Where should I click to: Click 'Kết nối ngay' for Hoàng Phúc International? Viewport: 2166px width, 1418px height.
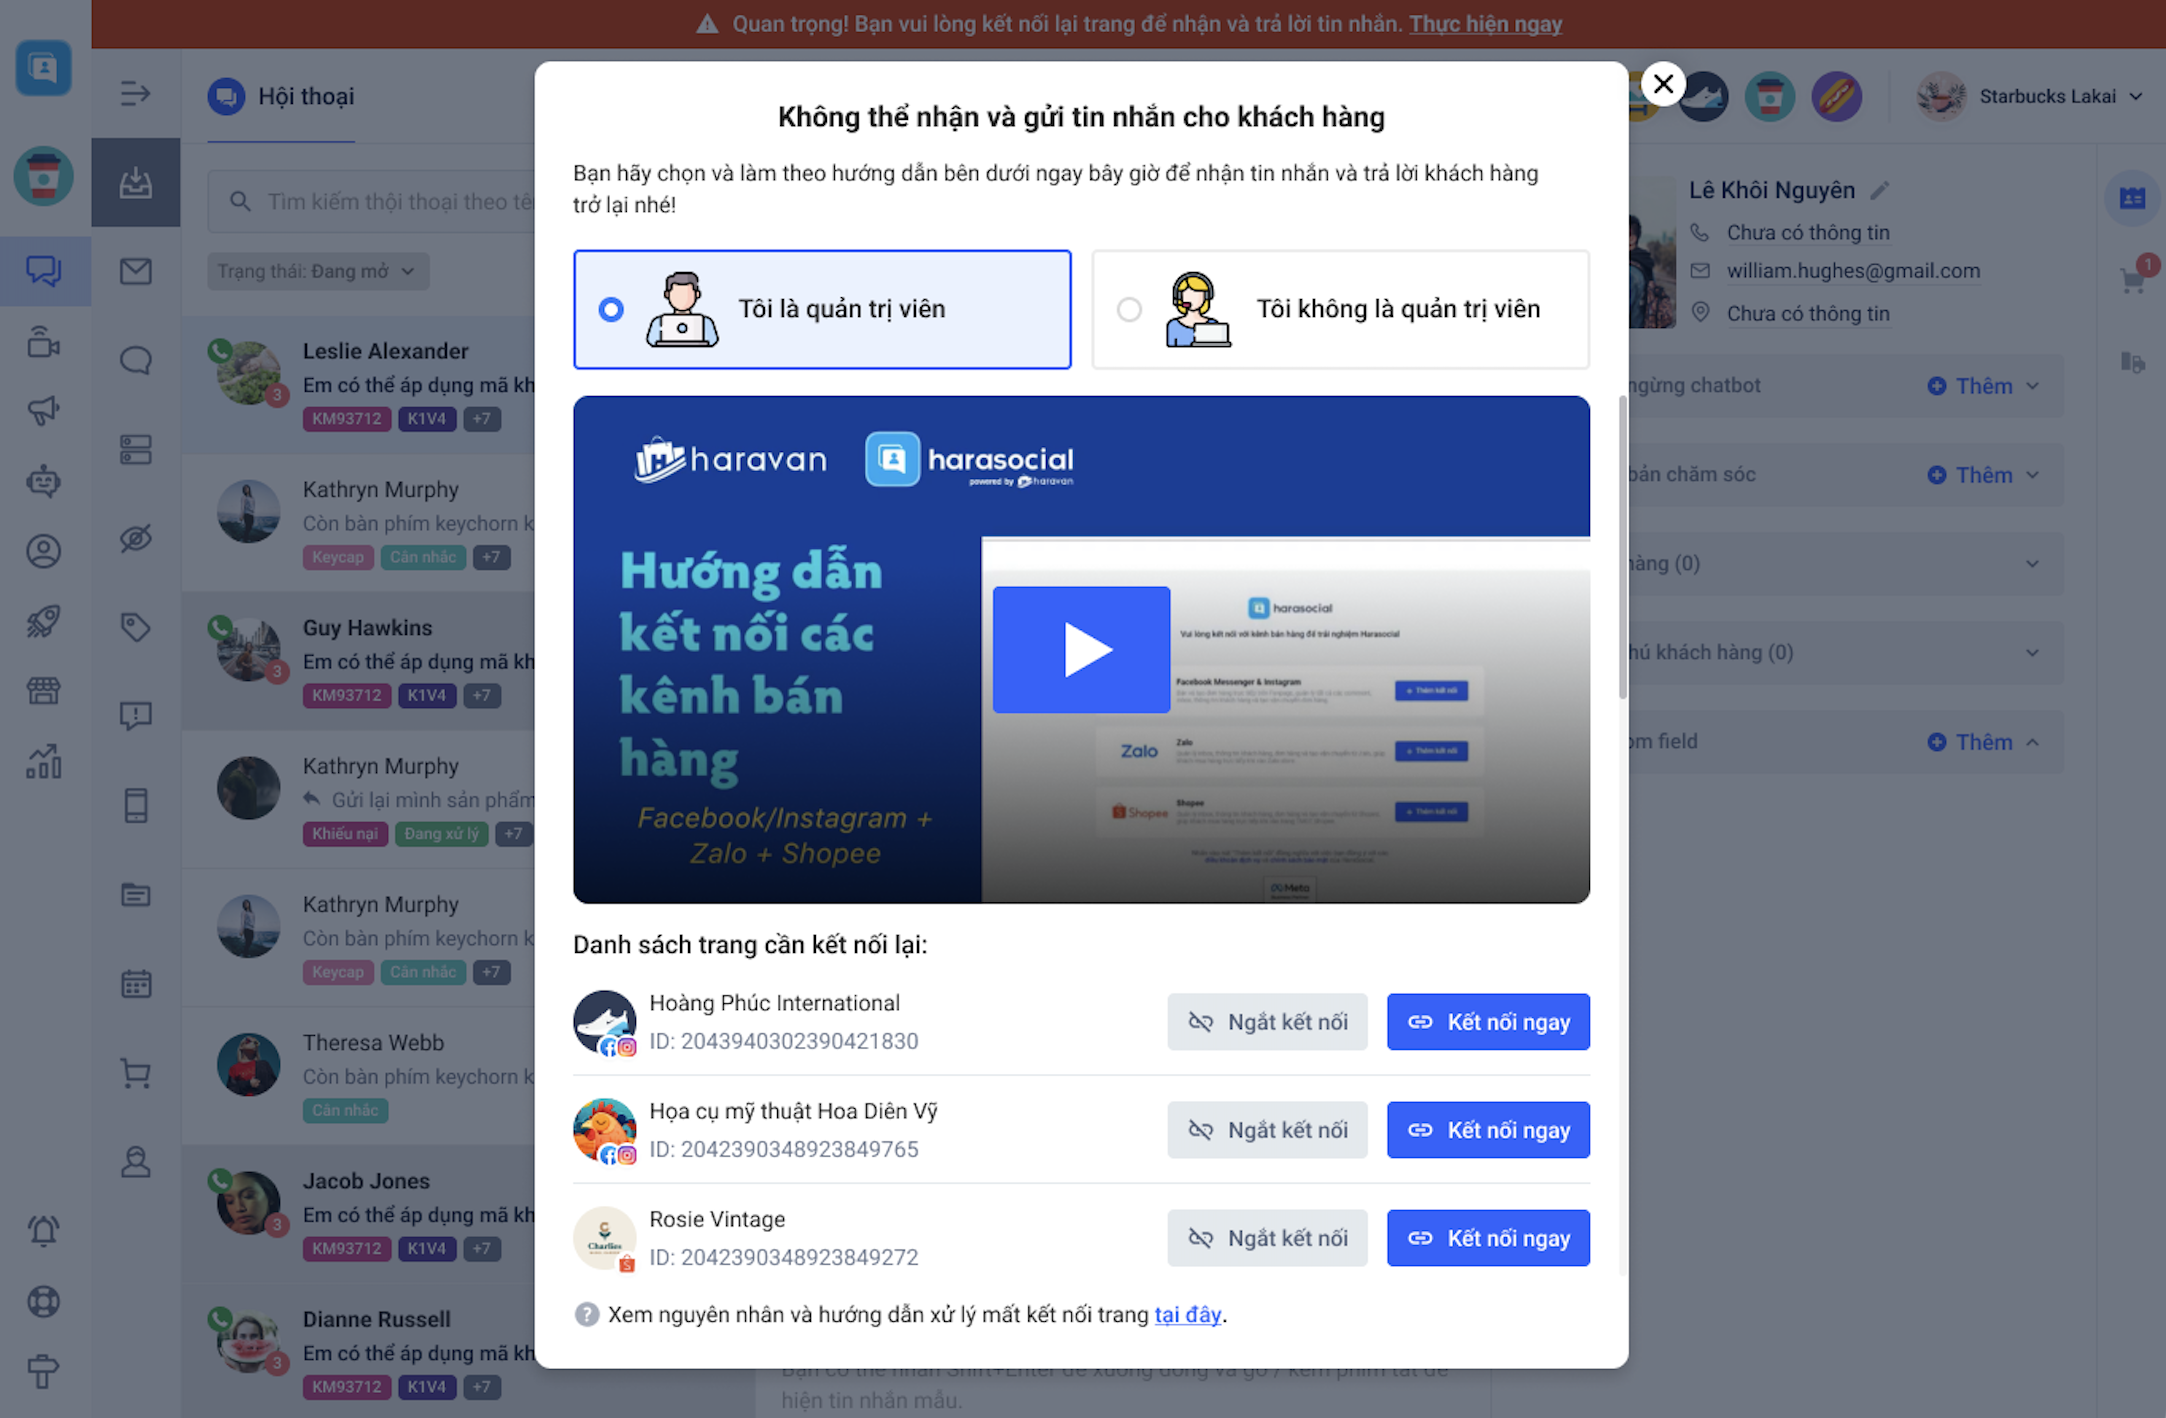(1487, 1022)
